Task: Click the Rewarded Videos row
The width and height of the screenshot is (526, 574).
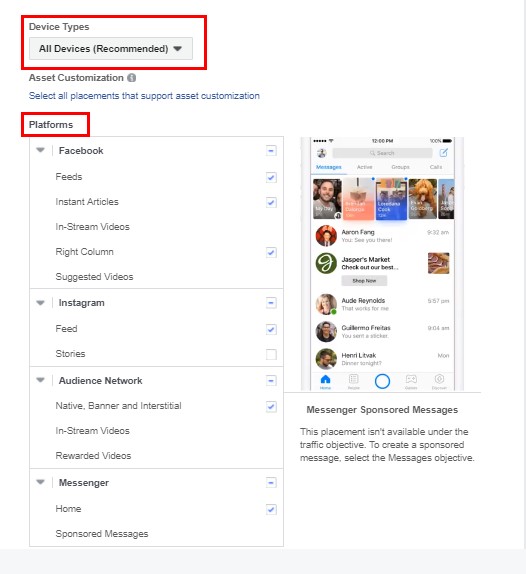Action: tap(156, 456)
